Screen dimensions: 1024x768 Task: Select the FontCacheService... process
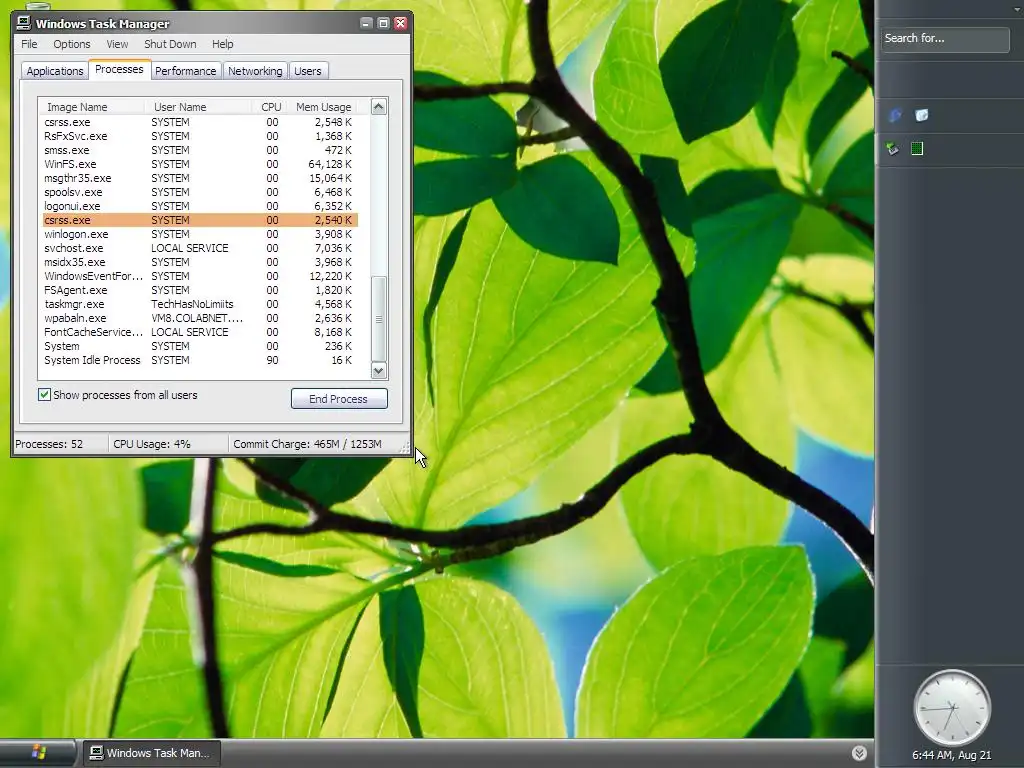[x=200, y=332]
